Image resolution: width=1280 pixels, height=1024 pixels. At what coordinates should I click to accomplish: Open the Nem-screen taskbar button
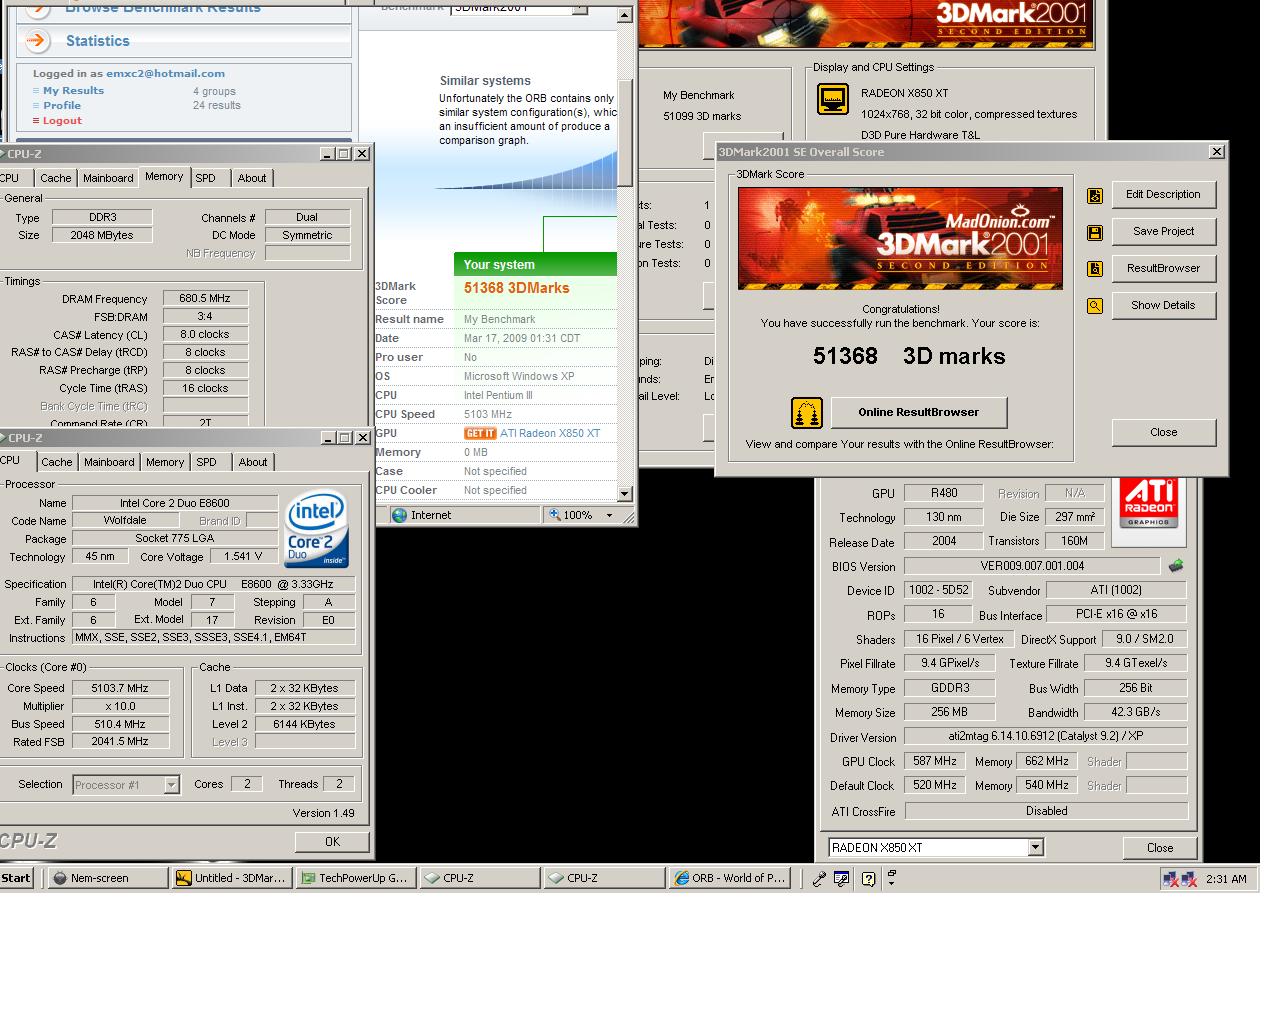(108, 878)
